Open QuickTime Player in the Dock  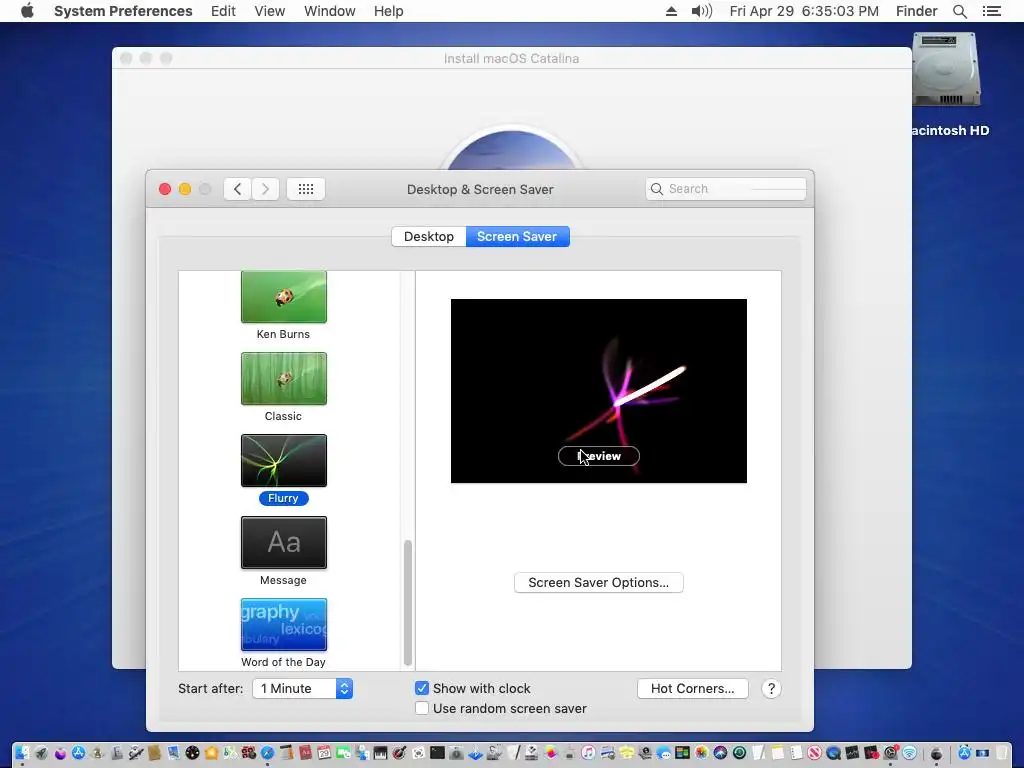point(833,753)
